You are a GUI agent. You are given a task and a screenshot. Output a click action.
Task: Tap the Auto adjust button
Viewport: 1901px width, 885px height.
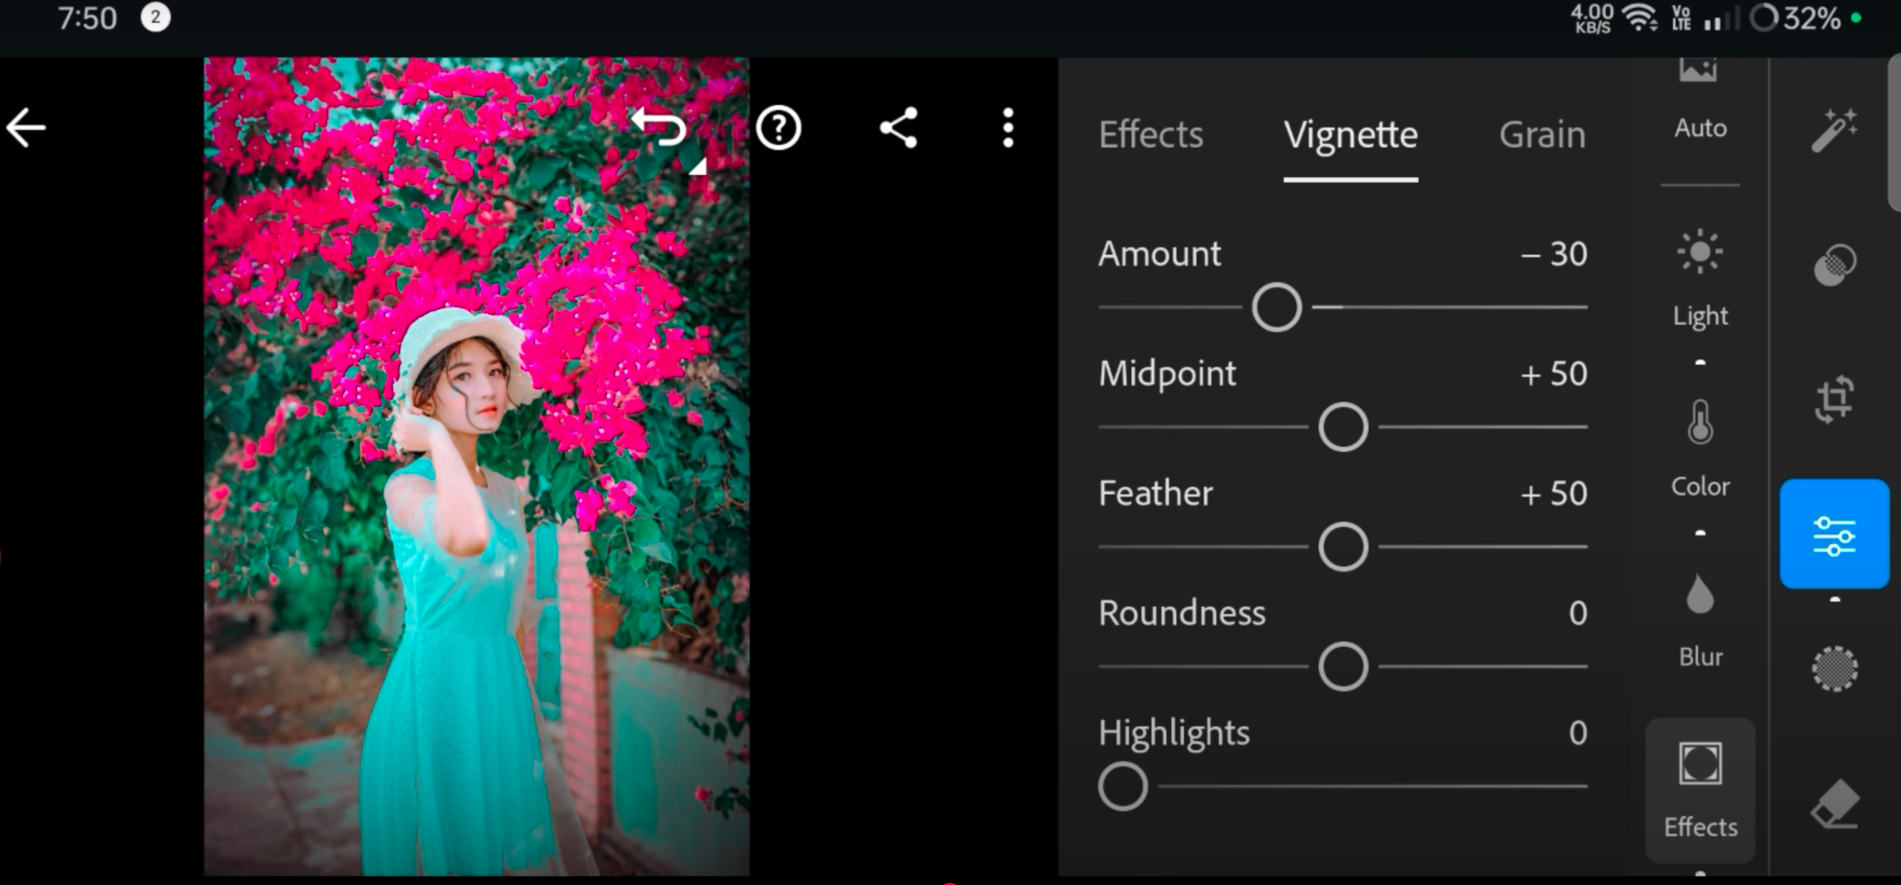pyautogui.click(x=1700, y=100)
